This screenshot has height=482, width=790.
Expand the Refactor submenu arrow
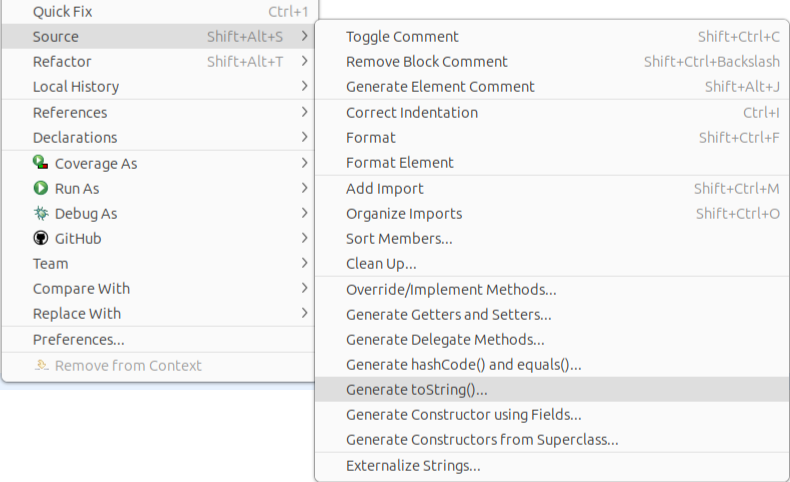(304, 62)
